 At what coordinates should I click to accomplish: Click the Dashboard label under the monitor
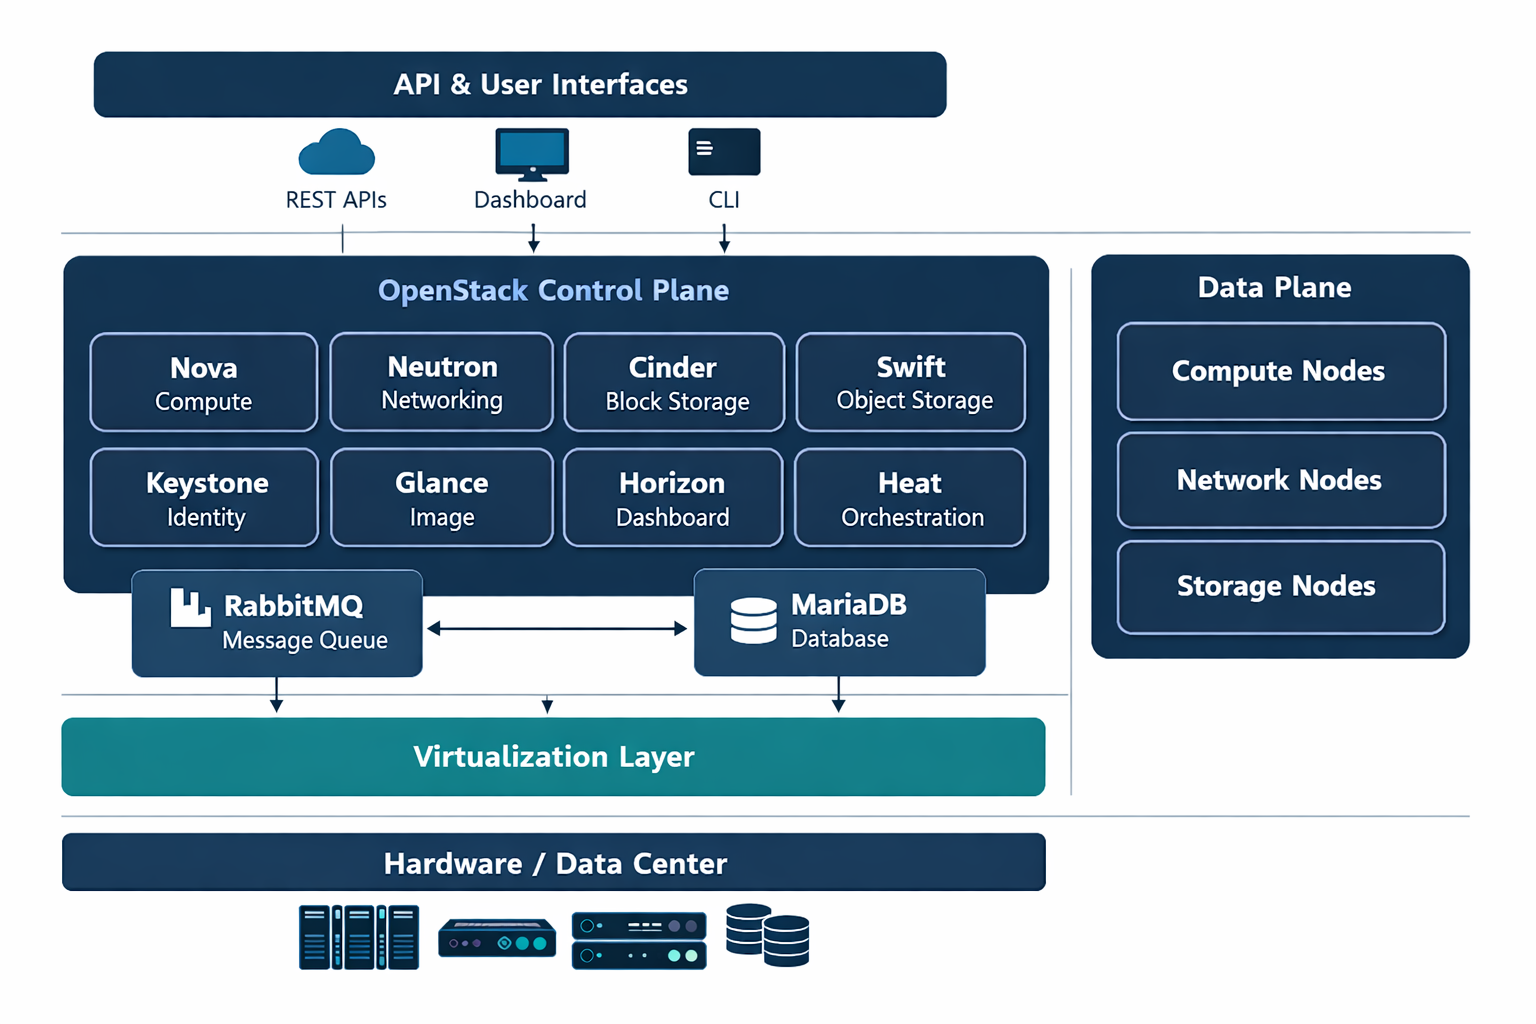point(530,200)
